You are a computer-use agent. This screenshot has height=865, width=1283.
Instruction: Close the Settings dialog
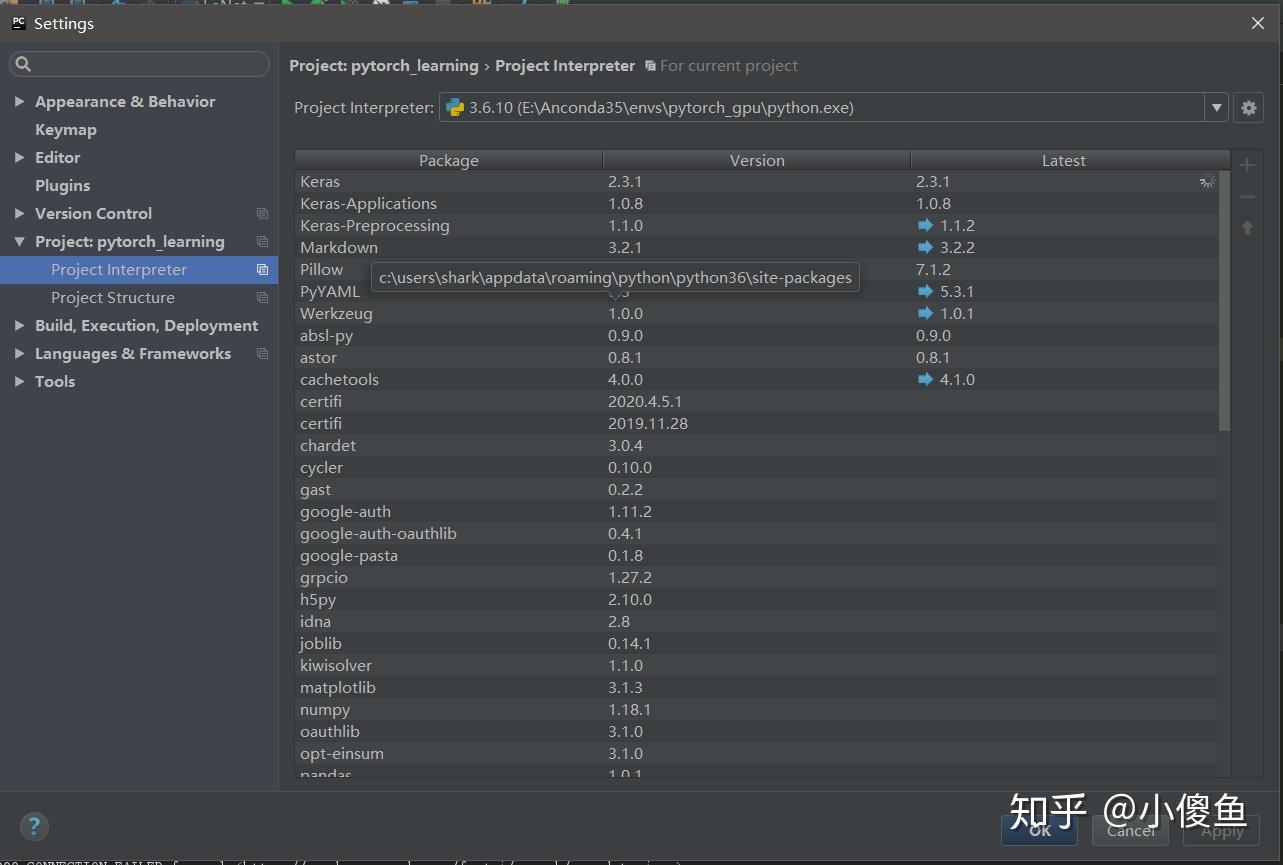point(1258,23)
